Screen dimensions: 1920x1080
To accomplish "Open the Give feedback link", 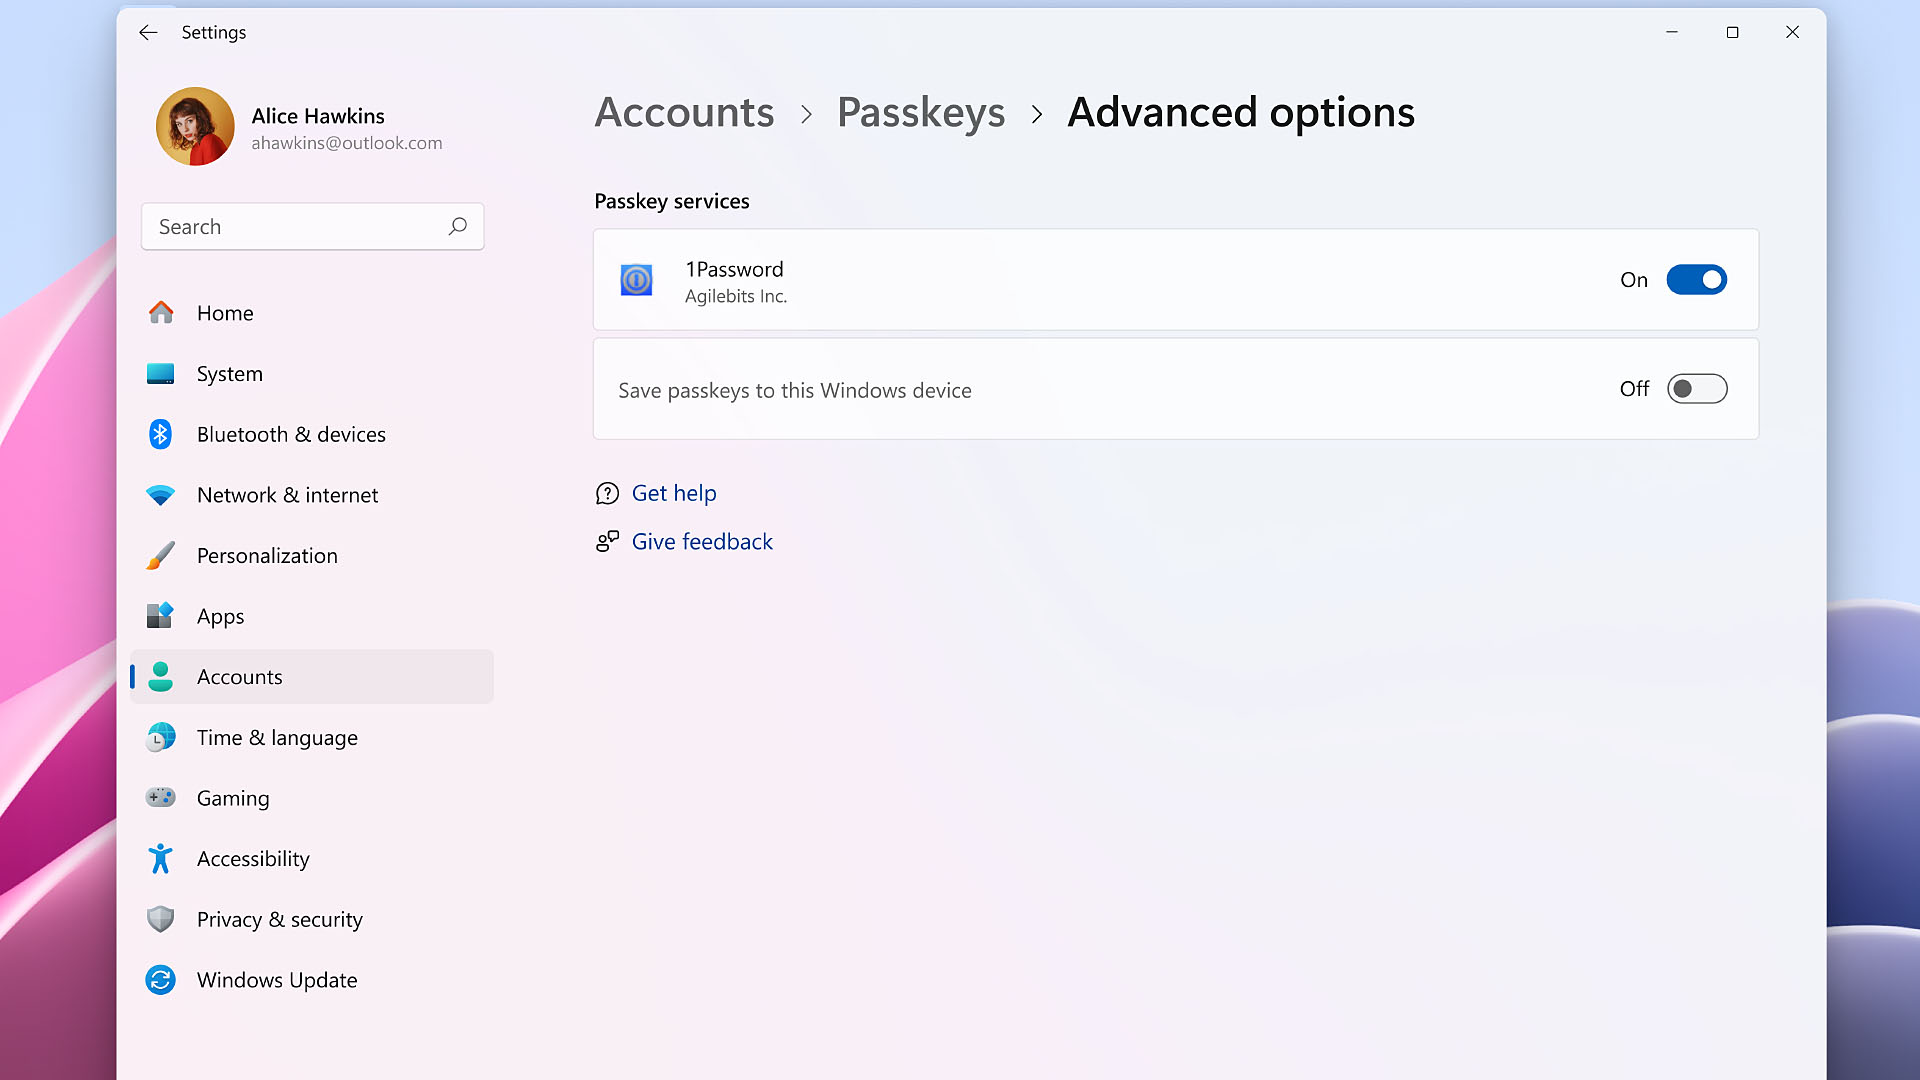I will tap(702, 541).
